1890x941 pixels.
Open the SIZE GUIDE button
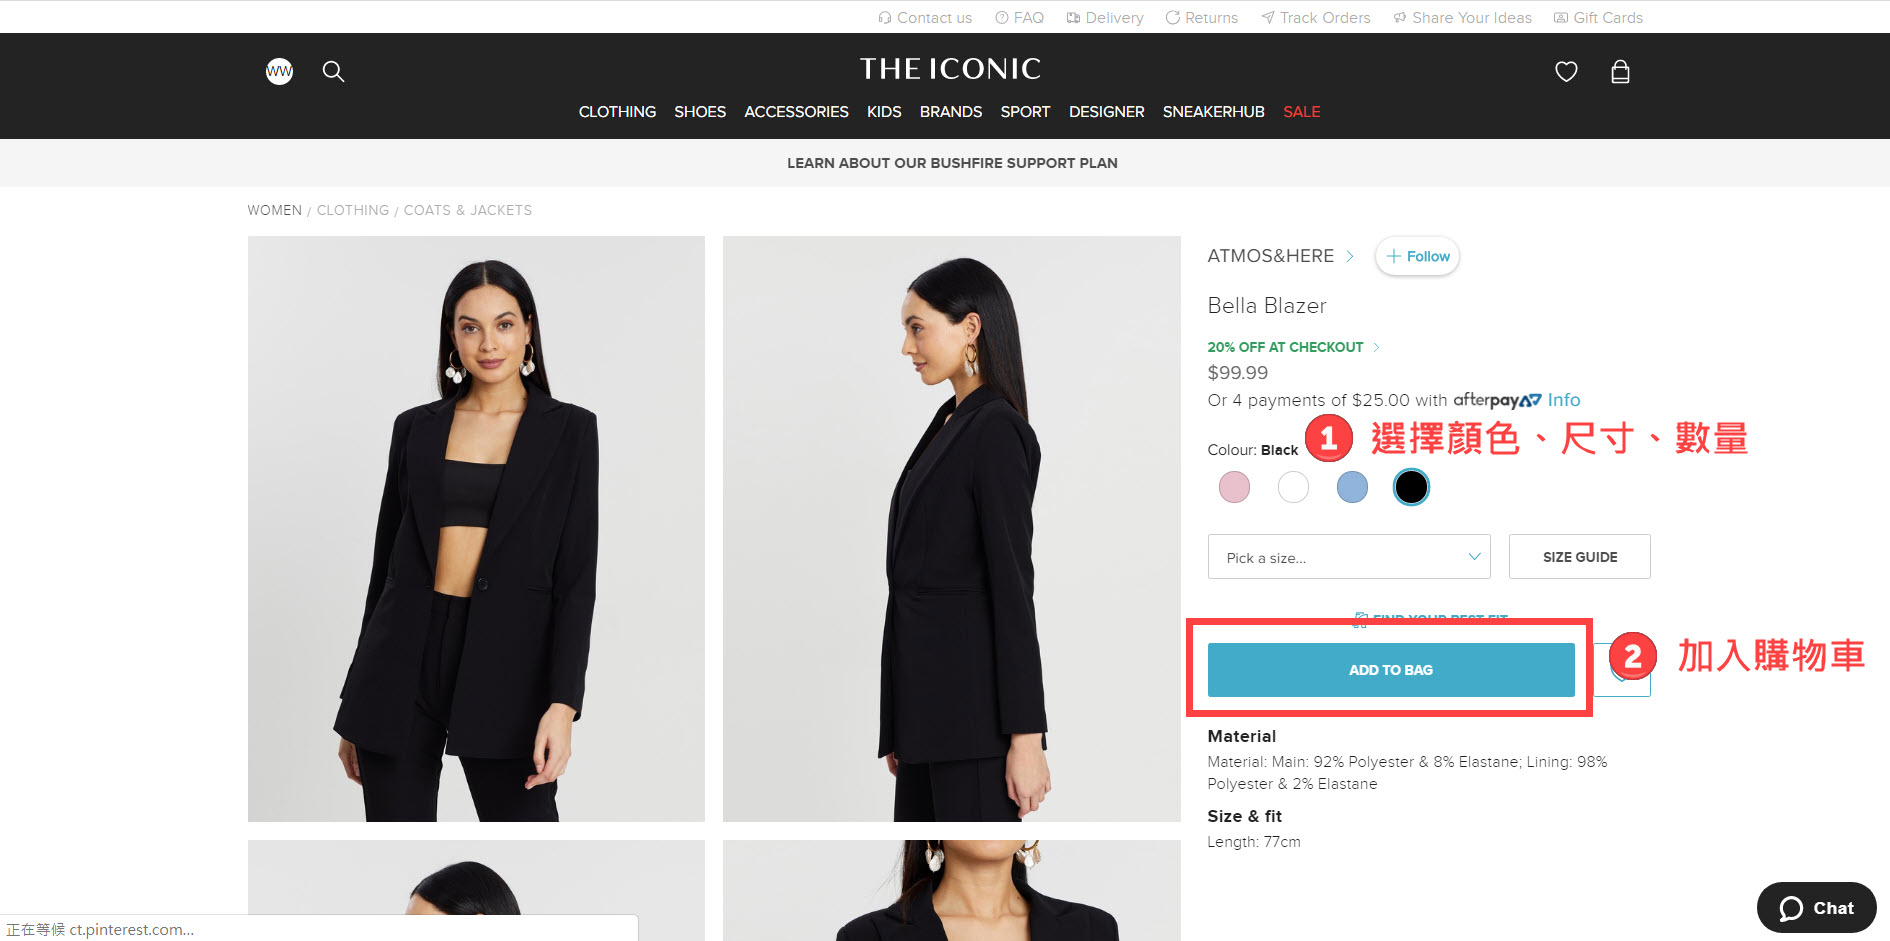[x=1579, y=557]
